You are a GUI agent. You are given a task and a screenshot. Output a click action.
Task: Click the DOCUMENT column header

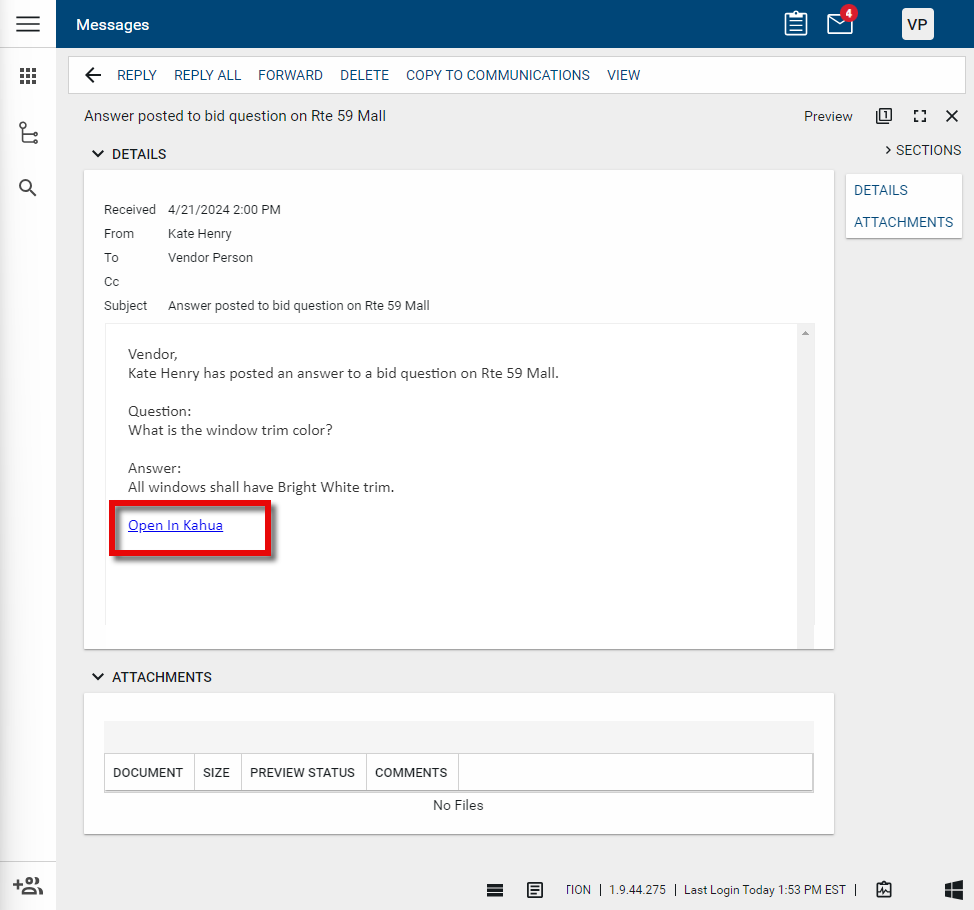(x=148, y=772)
